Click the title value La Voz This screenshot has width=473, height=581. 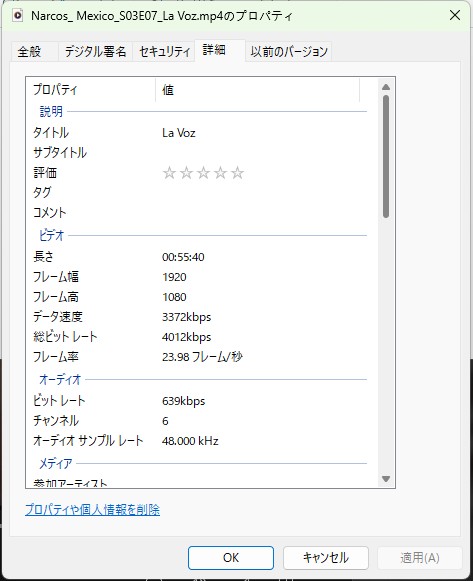point(179,133)
